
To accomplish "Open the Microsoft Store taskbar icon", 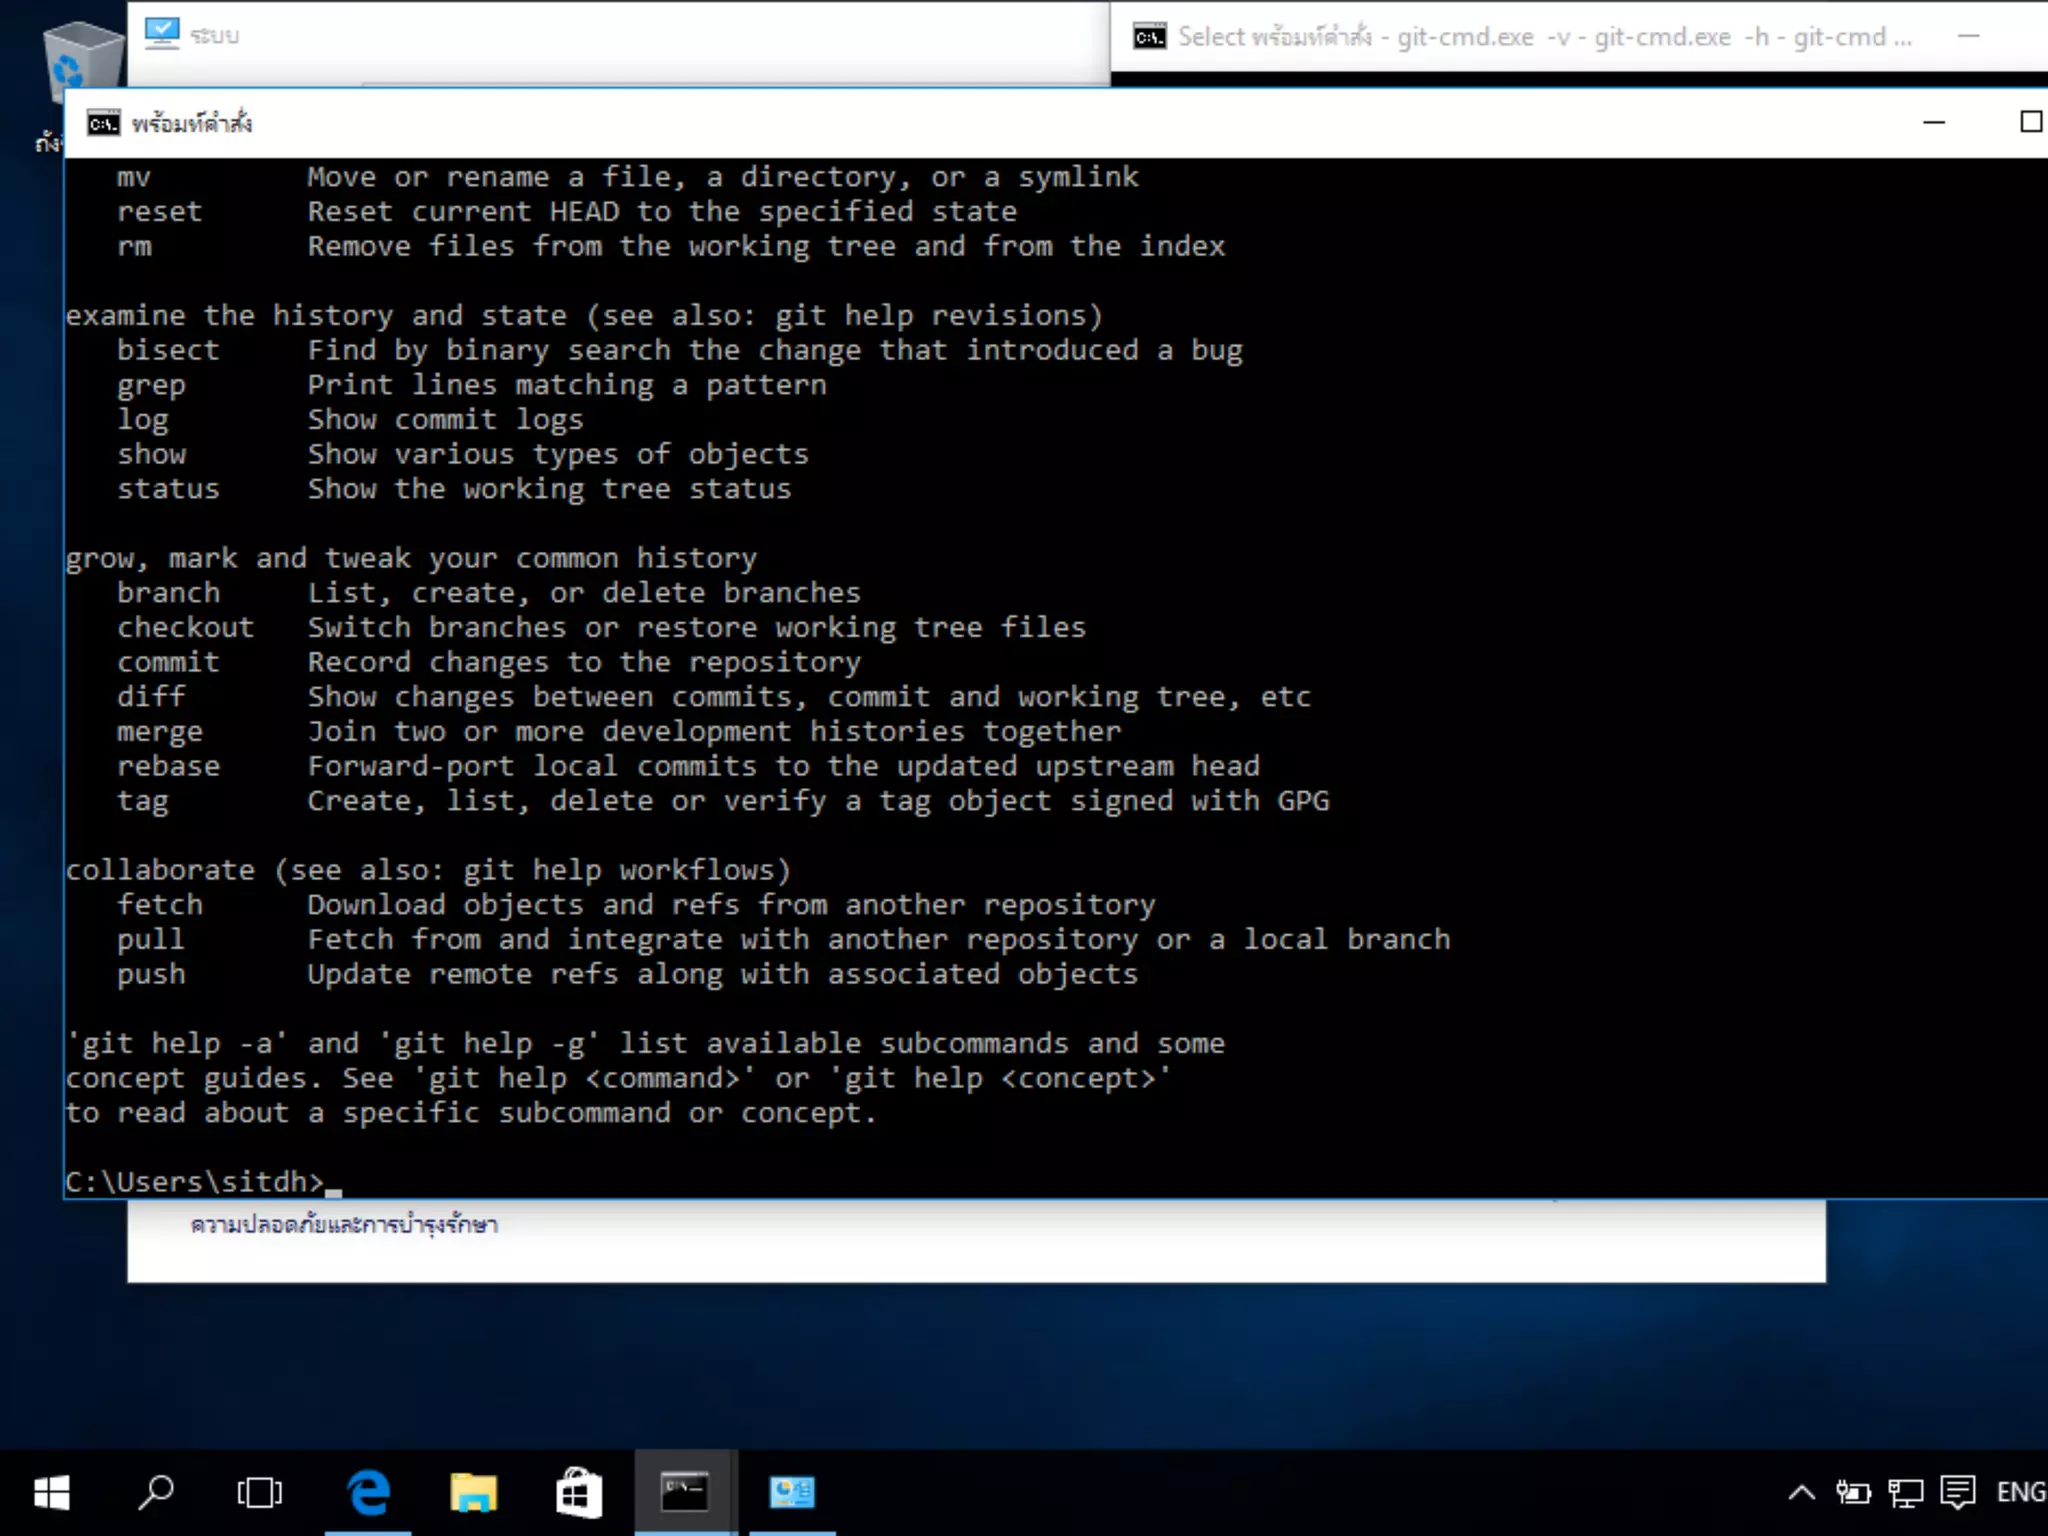I will pyautogui.click(x=579, y=1493).
